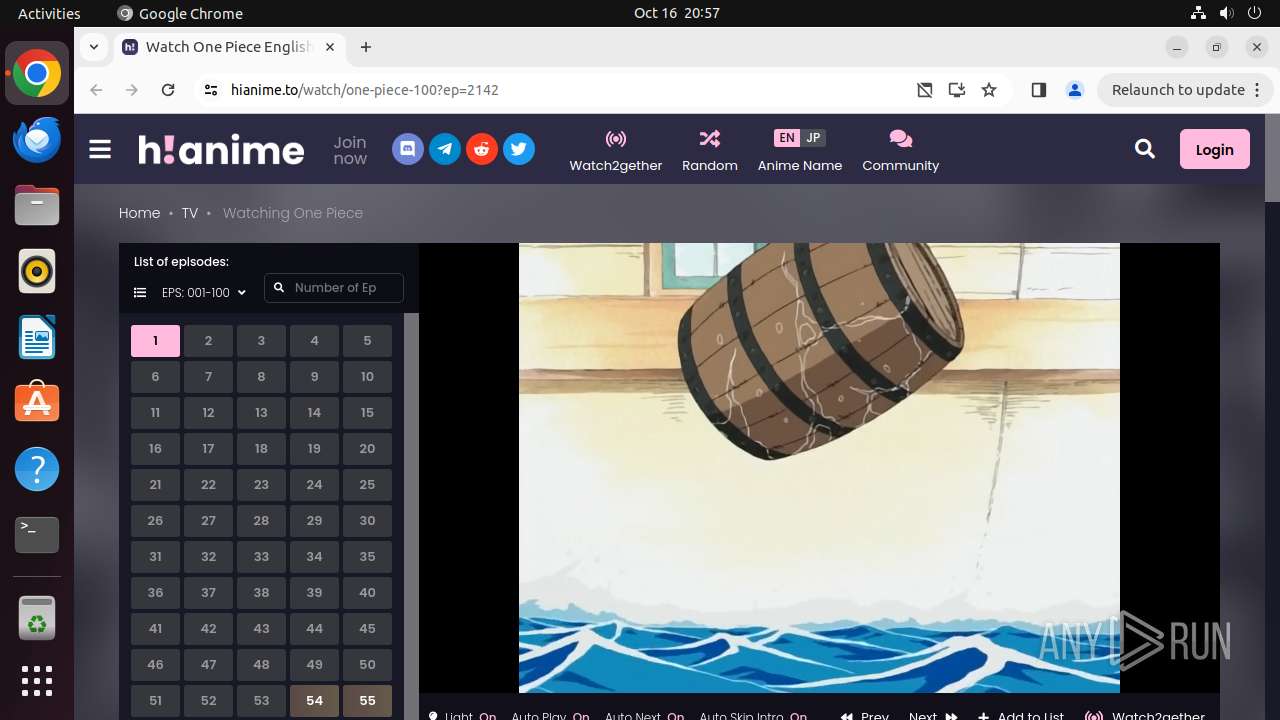Screen dimensions: 1280x720
Task: Open Trash from the dock
Action: pyautogui.click(x=37, y=617)
